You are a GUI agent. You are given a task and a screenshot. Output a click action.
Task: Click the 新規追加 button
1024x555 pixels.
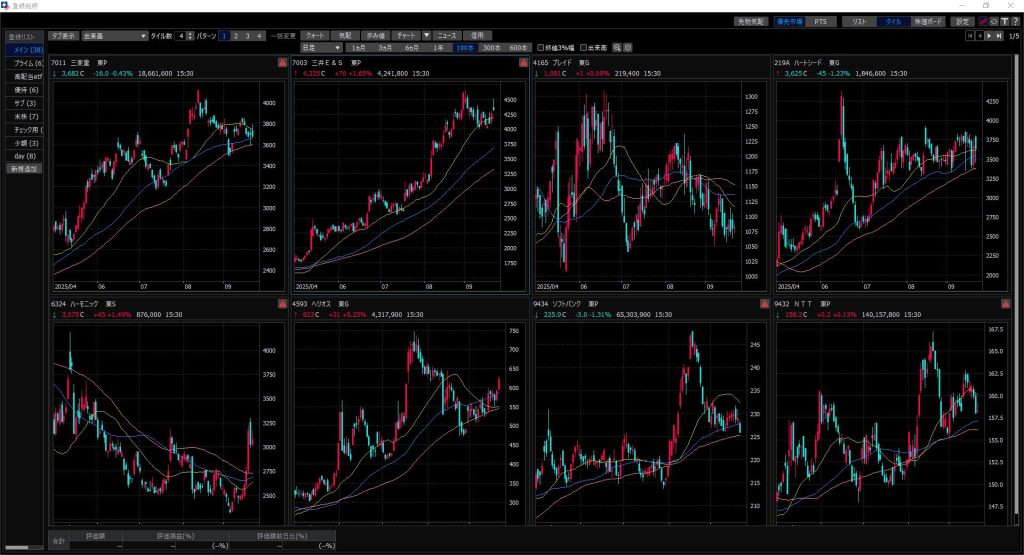click(24, 169)
